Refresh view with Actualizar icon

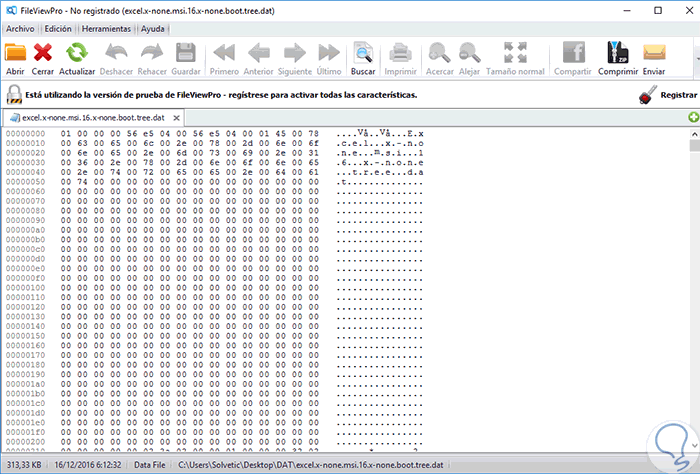[x=77, y=53]
